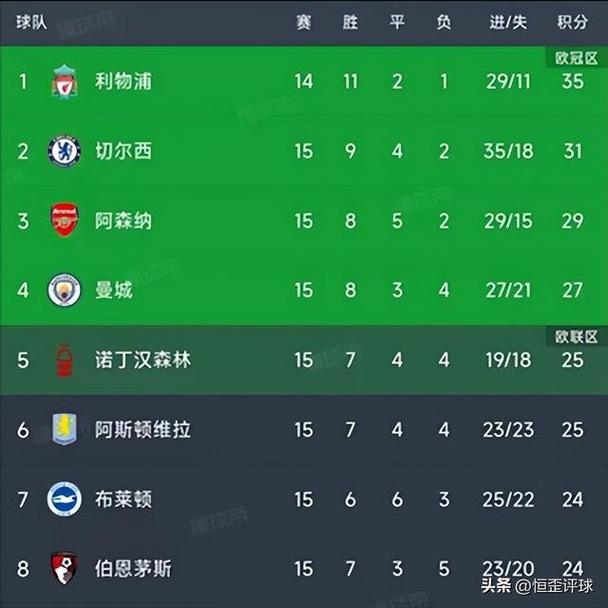Open team name 切尔西

click(123, 151)
